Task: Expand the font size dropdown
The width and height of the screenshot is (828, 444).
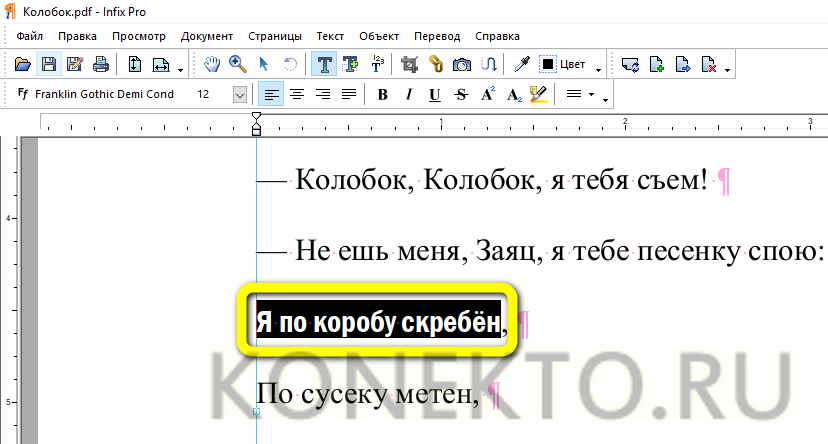Action: point(240,95)
